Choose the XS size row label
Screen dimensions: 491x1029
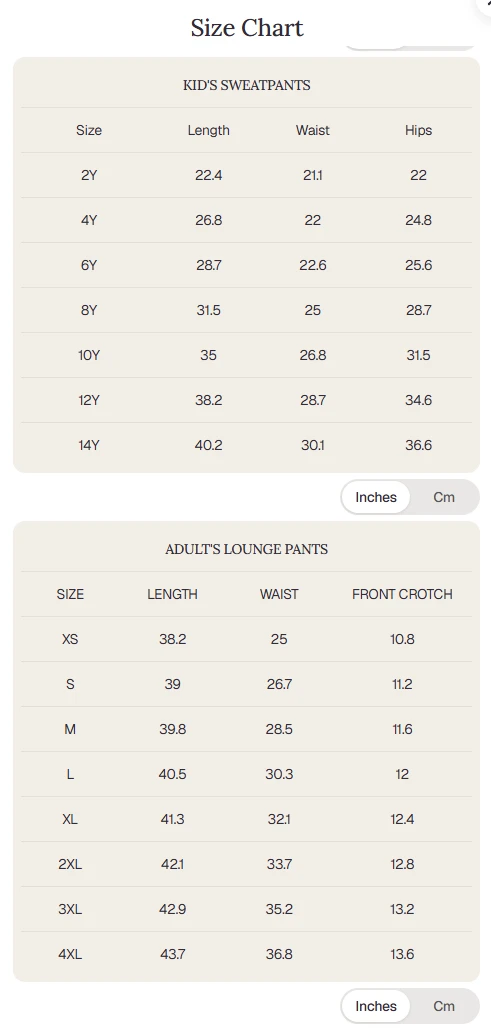(x=70, y=639)
